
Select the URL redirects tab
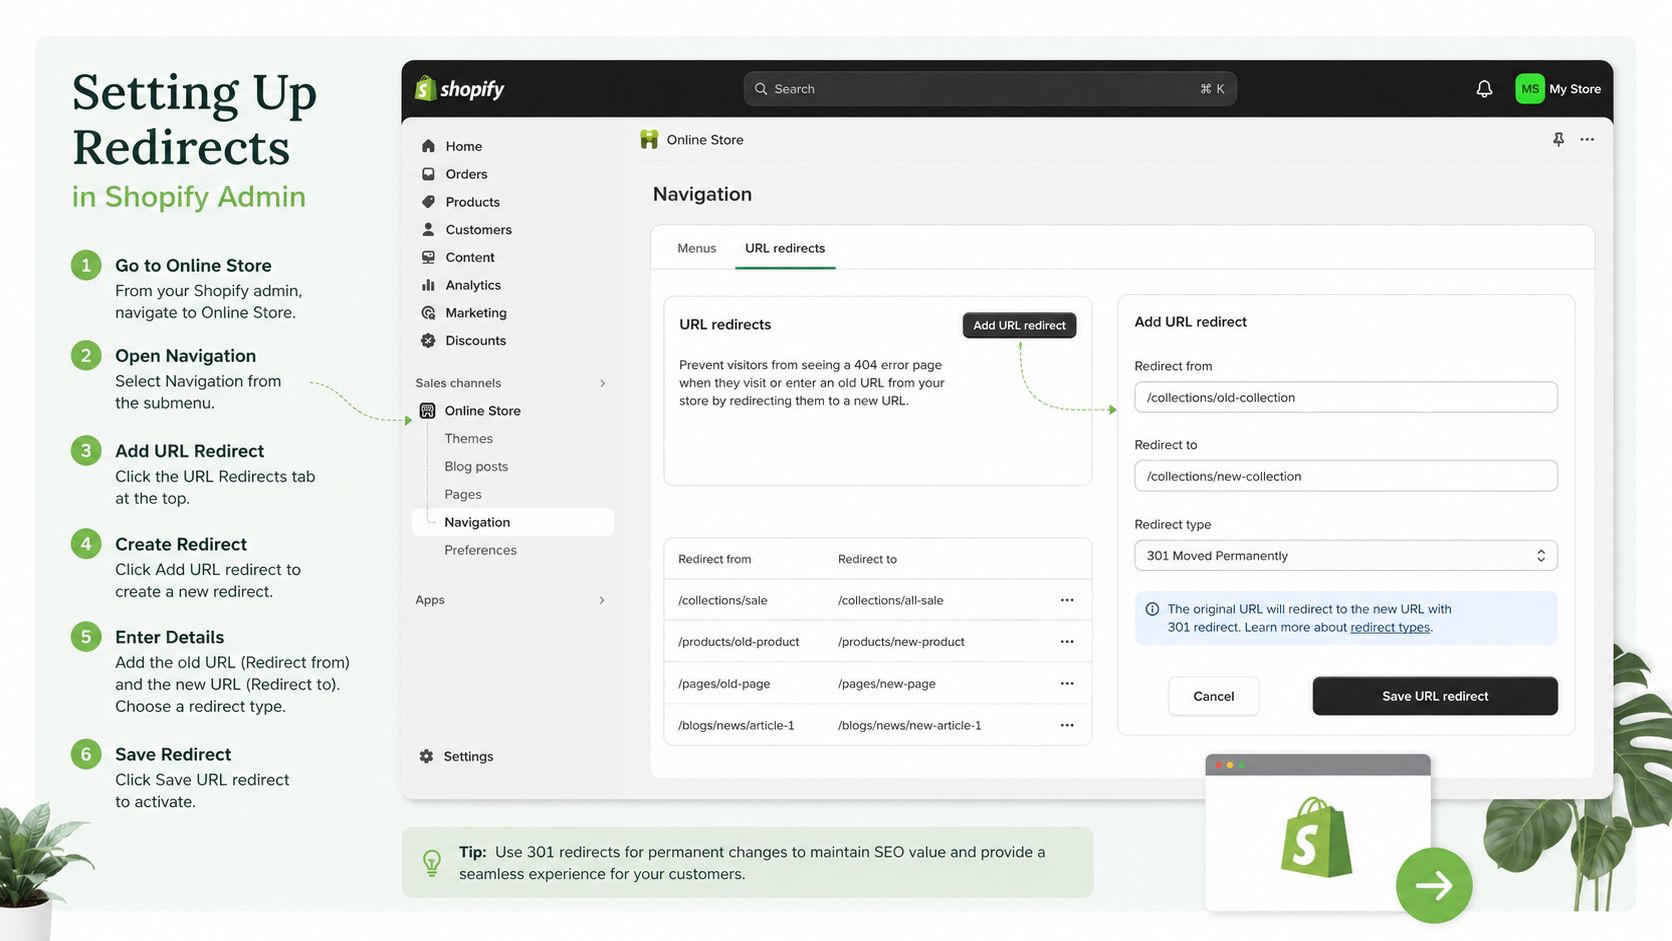point(785,248)
